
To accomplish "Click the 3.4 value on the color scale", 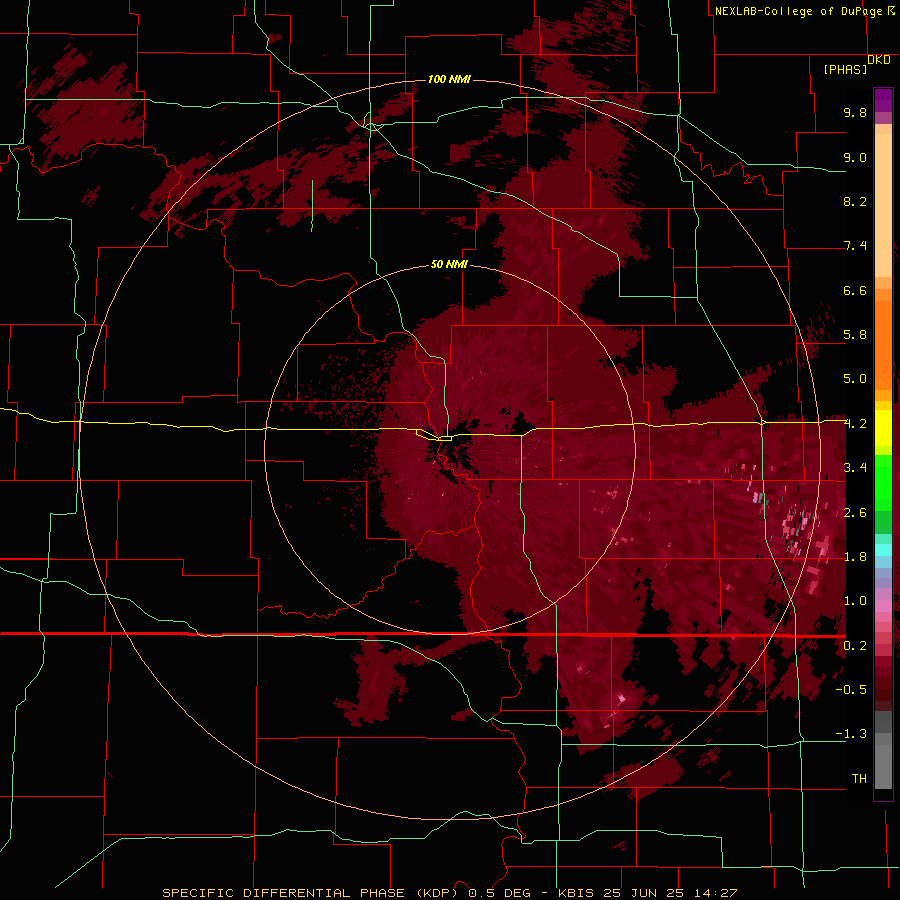I will tap(855, 468).
